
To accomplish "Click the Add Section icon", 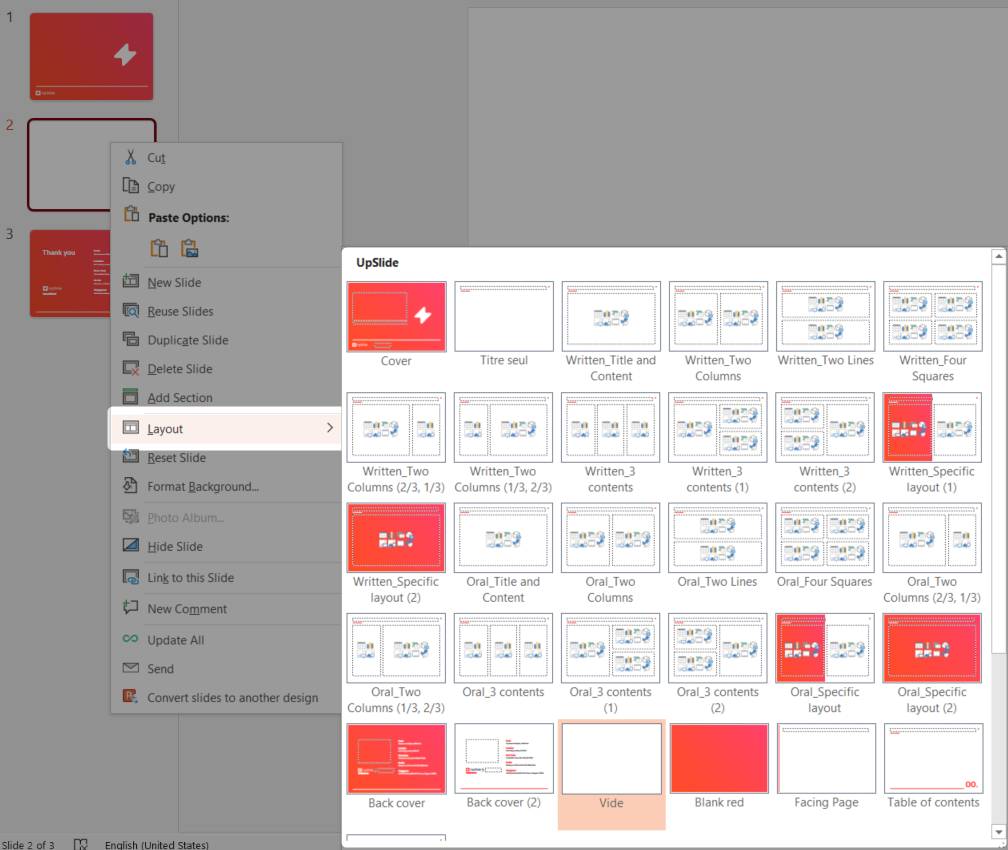I will coord(130,397).
